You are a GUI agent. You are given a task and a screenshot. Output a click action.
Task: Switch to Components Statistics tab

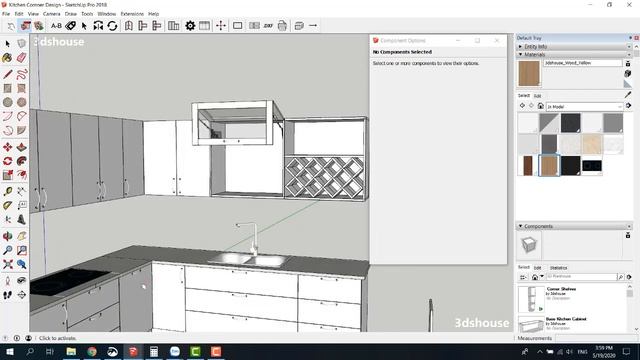pyautogui.click(x=558, y=268)
